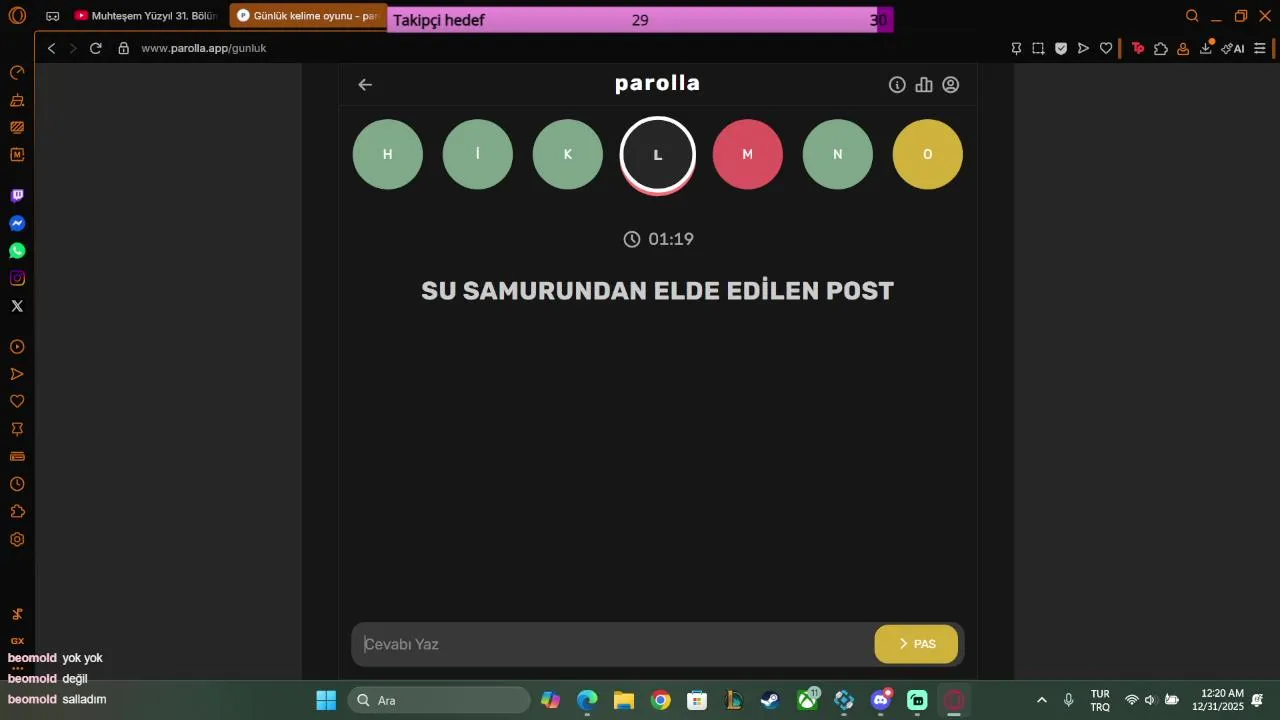Image resolution: width=1280 pixels, height=720 pixels.
Task: Bookmark page with heart icon
Action: (1106, 48)
